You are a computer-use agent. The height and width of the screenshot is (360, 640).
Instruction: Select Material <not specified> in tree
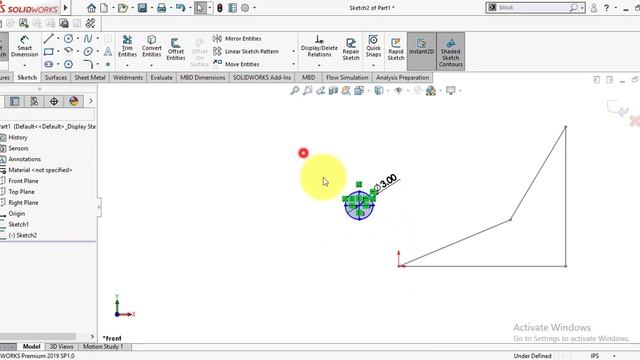tap(40, 170)
